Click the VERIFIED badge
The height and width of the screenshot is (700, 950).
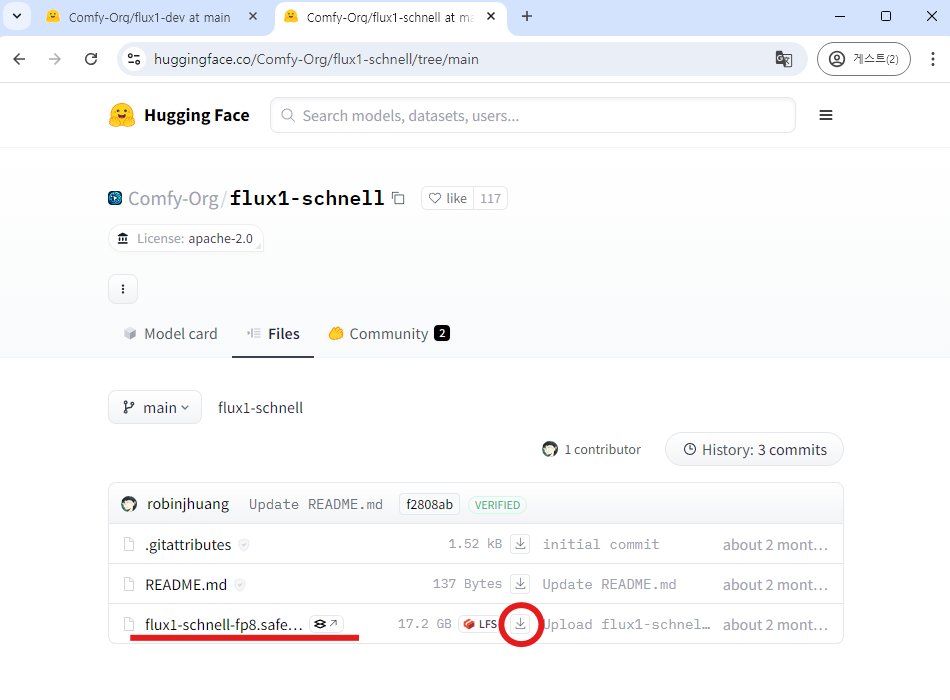point(497,505)
